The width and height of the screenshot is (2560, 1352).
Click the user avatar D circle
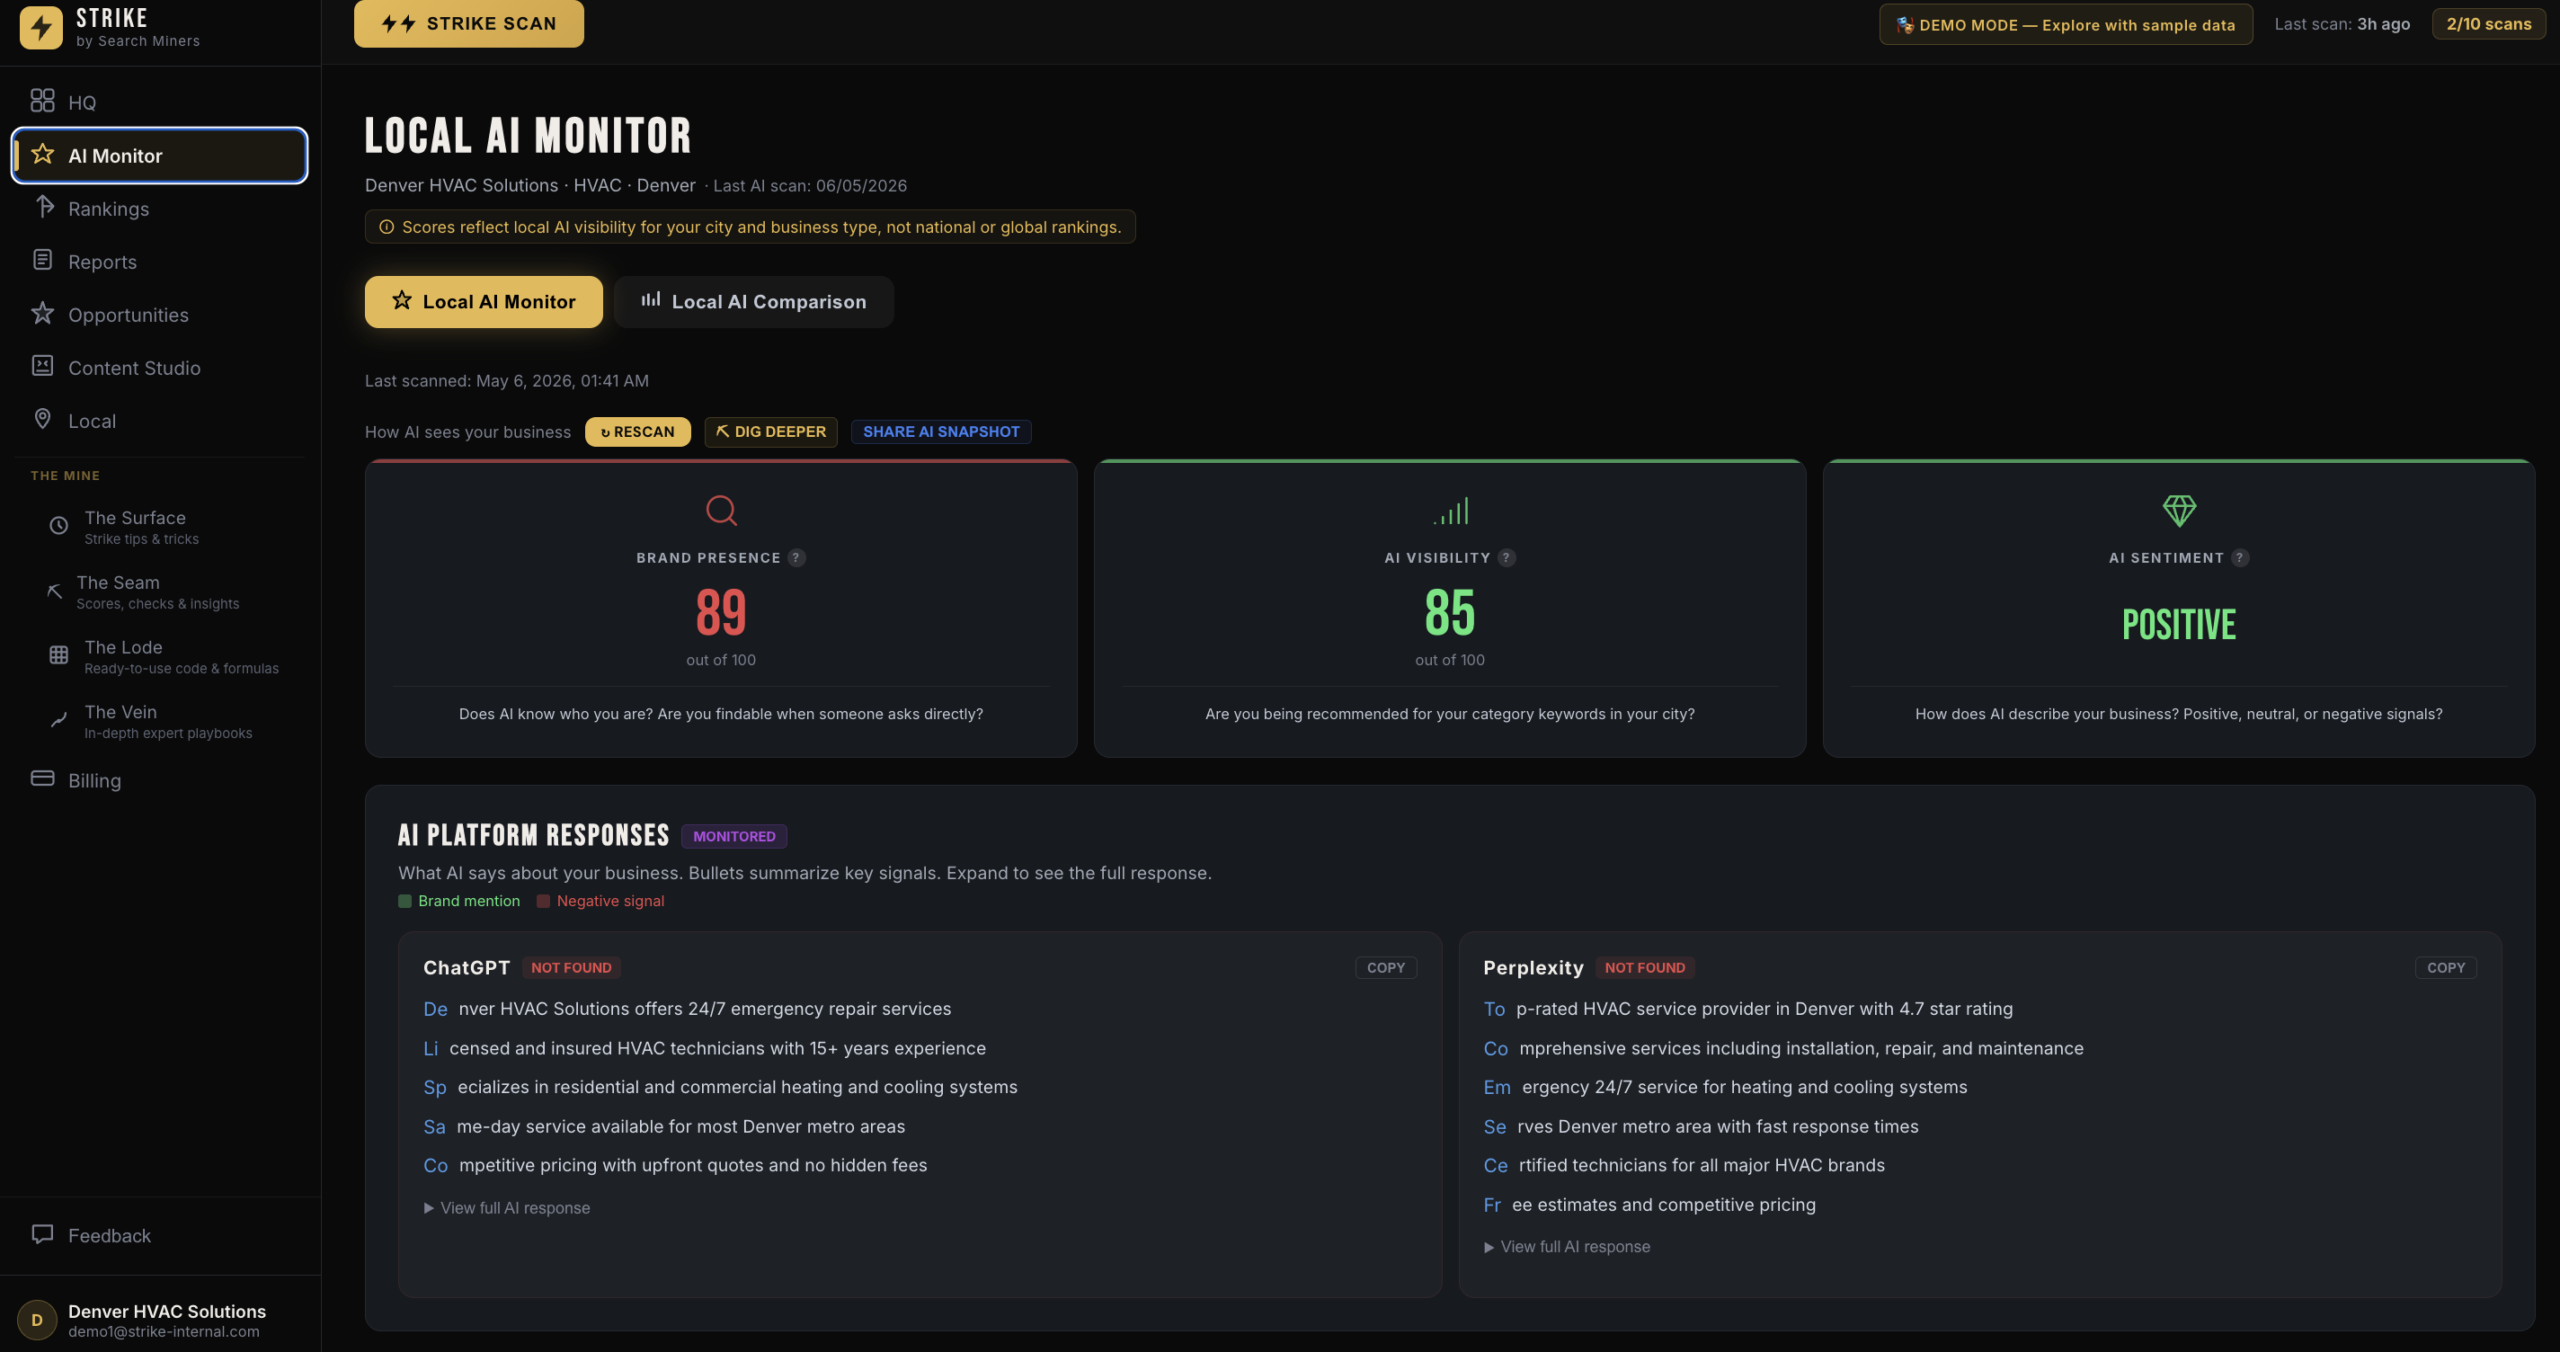pos(37,1320)
